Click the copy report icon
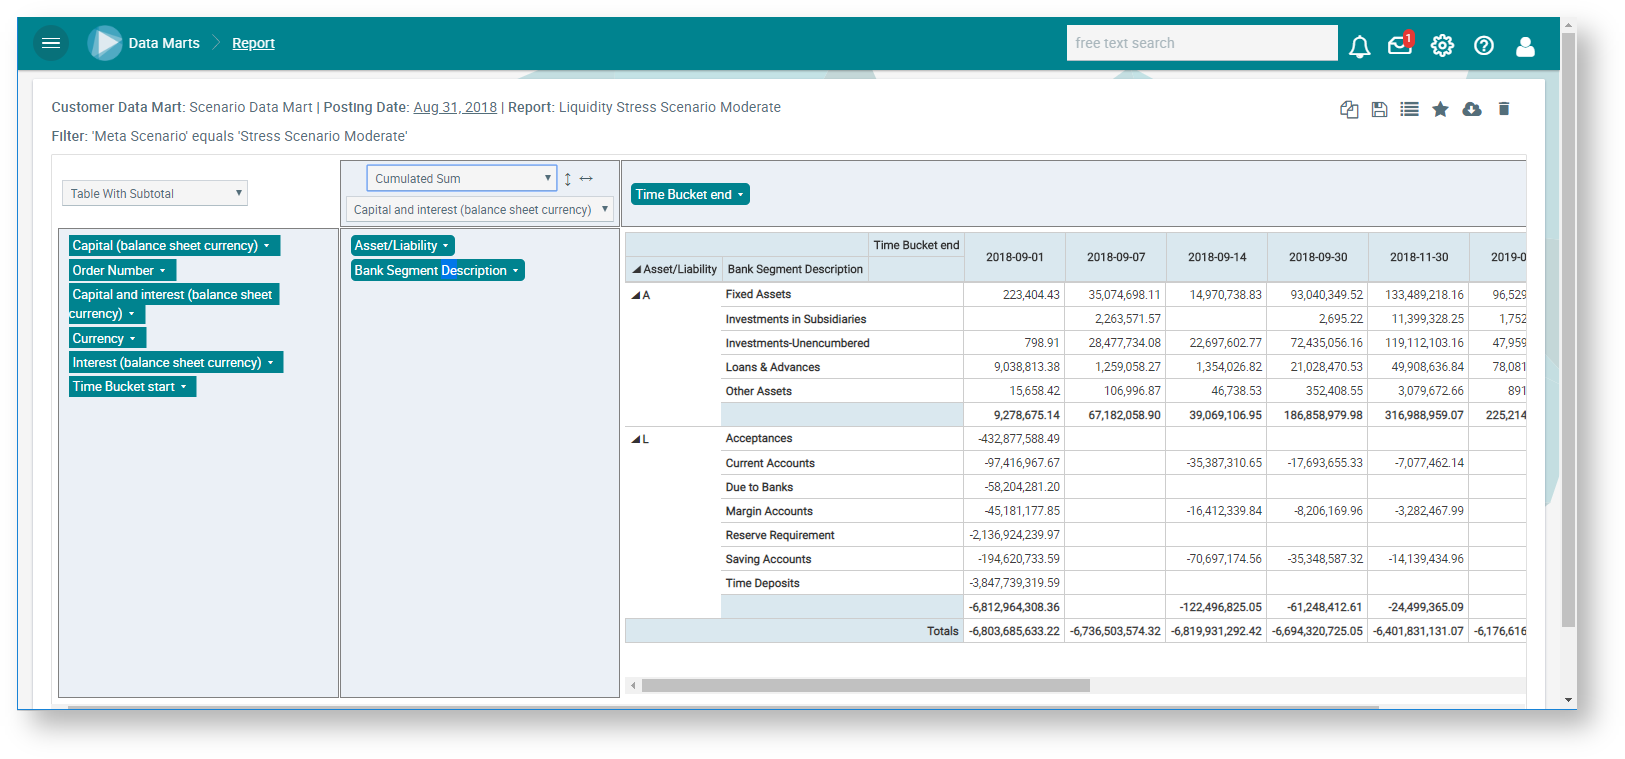The height and width of the screenshot is (759, 1625). tap(1349, 109)
